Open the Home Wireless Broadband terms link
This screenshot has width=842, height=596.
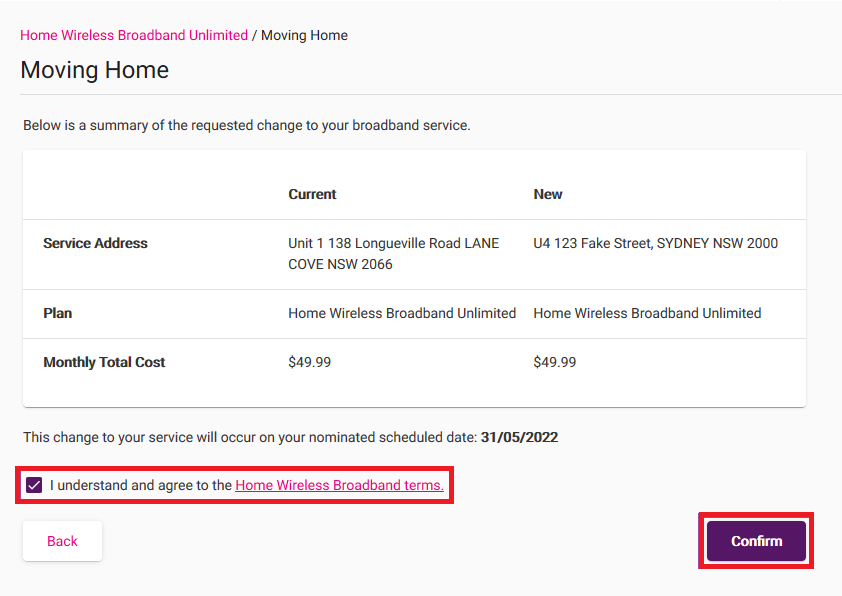pyautogui.click(x=340, y=485)
